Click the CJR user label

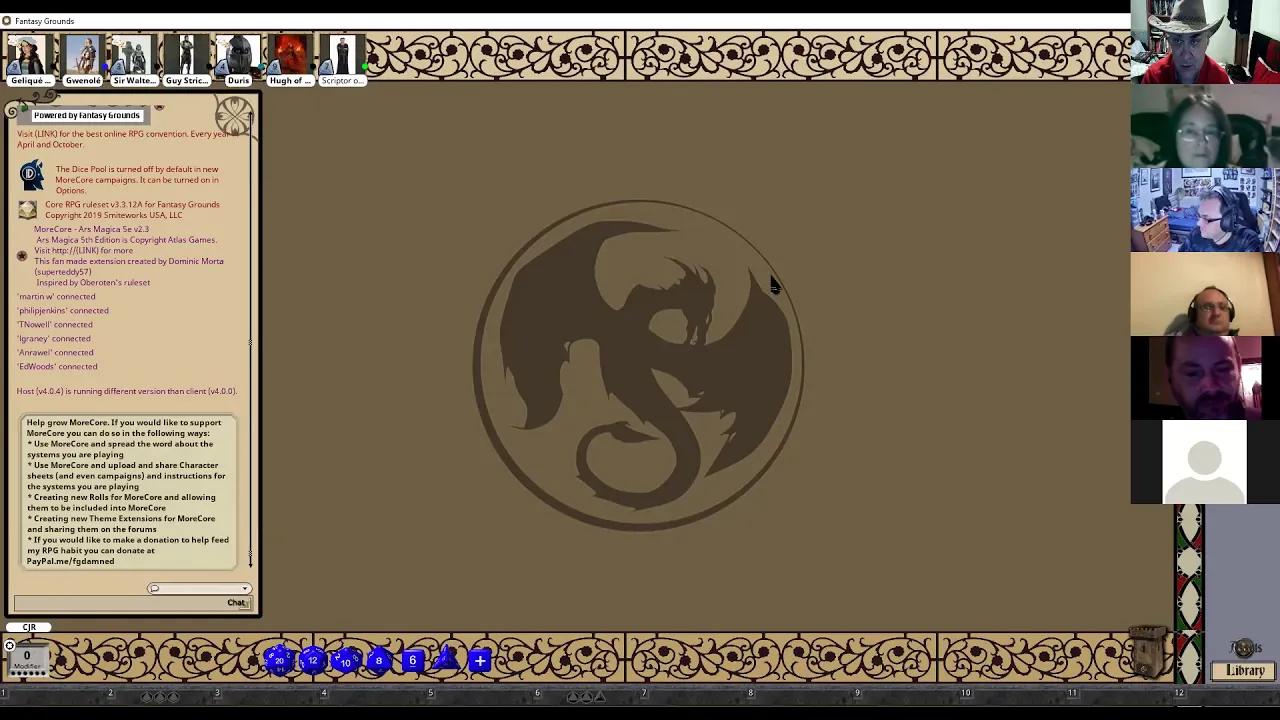click(x=29, y=627)
